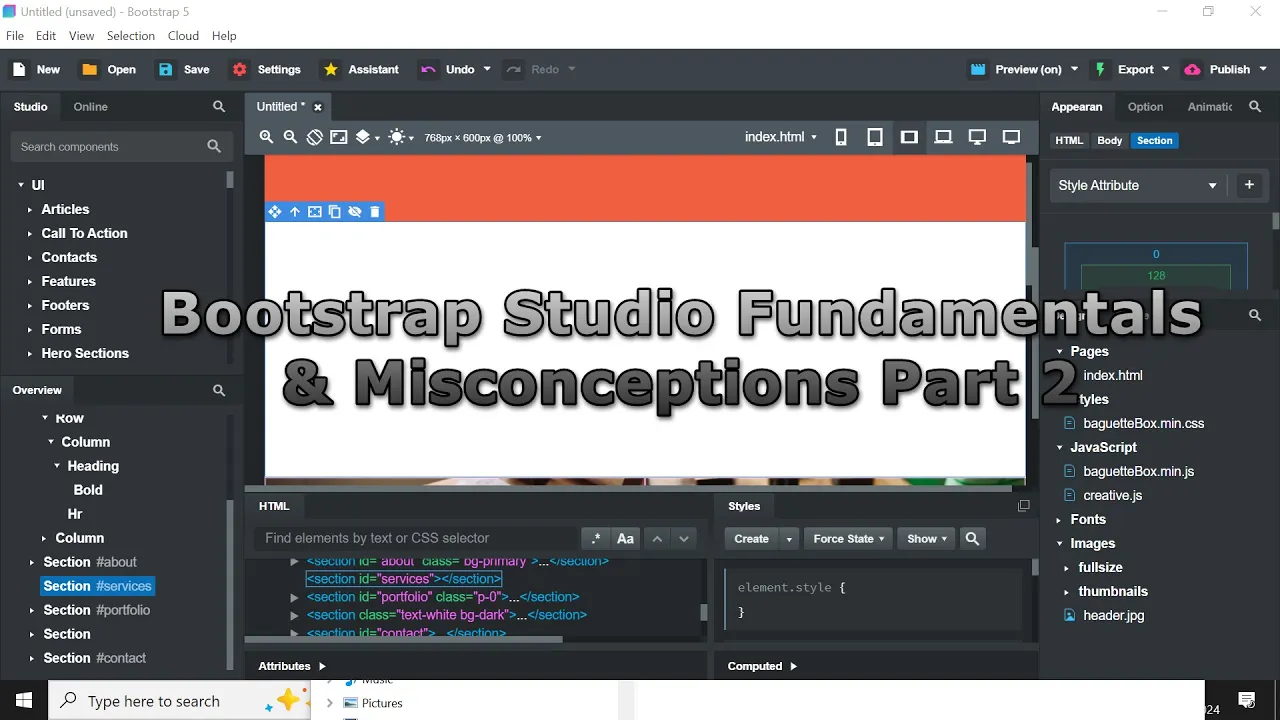The width and height of the screenshot is (1280, 720).
Task: Click the duplicate icon on selected section
Action: click(x=335, y=212)
